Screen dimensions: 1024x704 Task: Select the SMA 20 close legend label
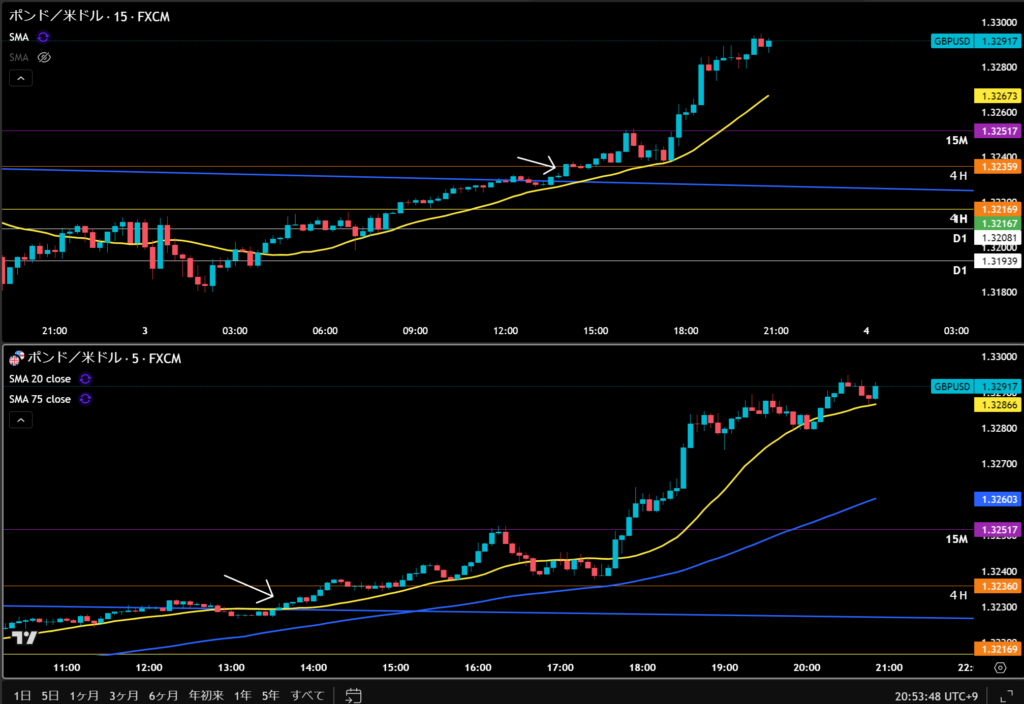[x=40, y=379]
